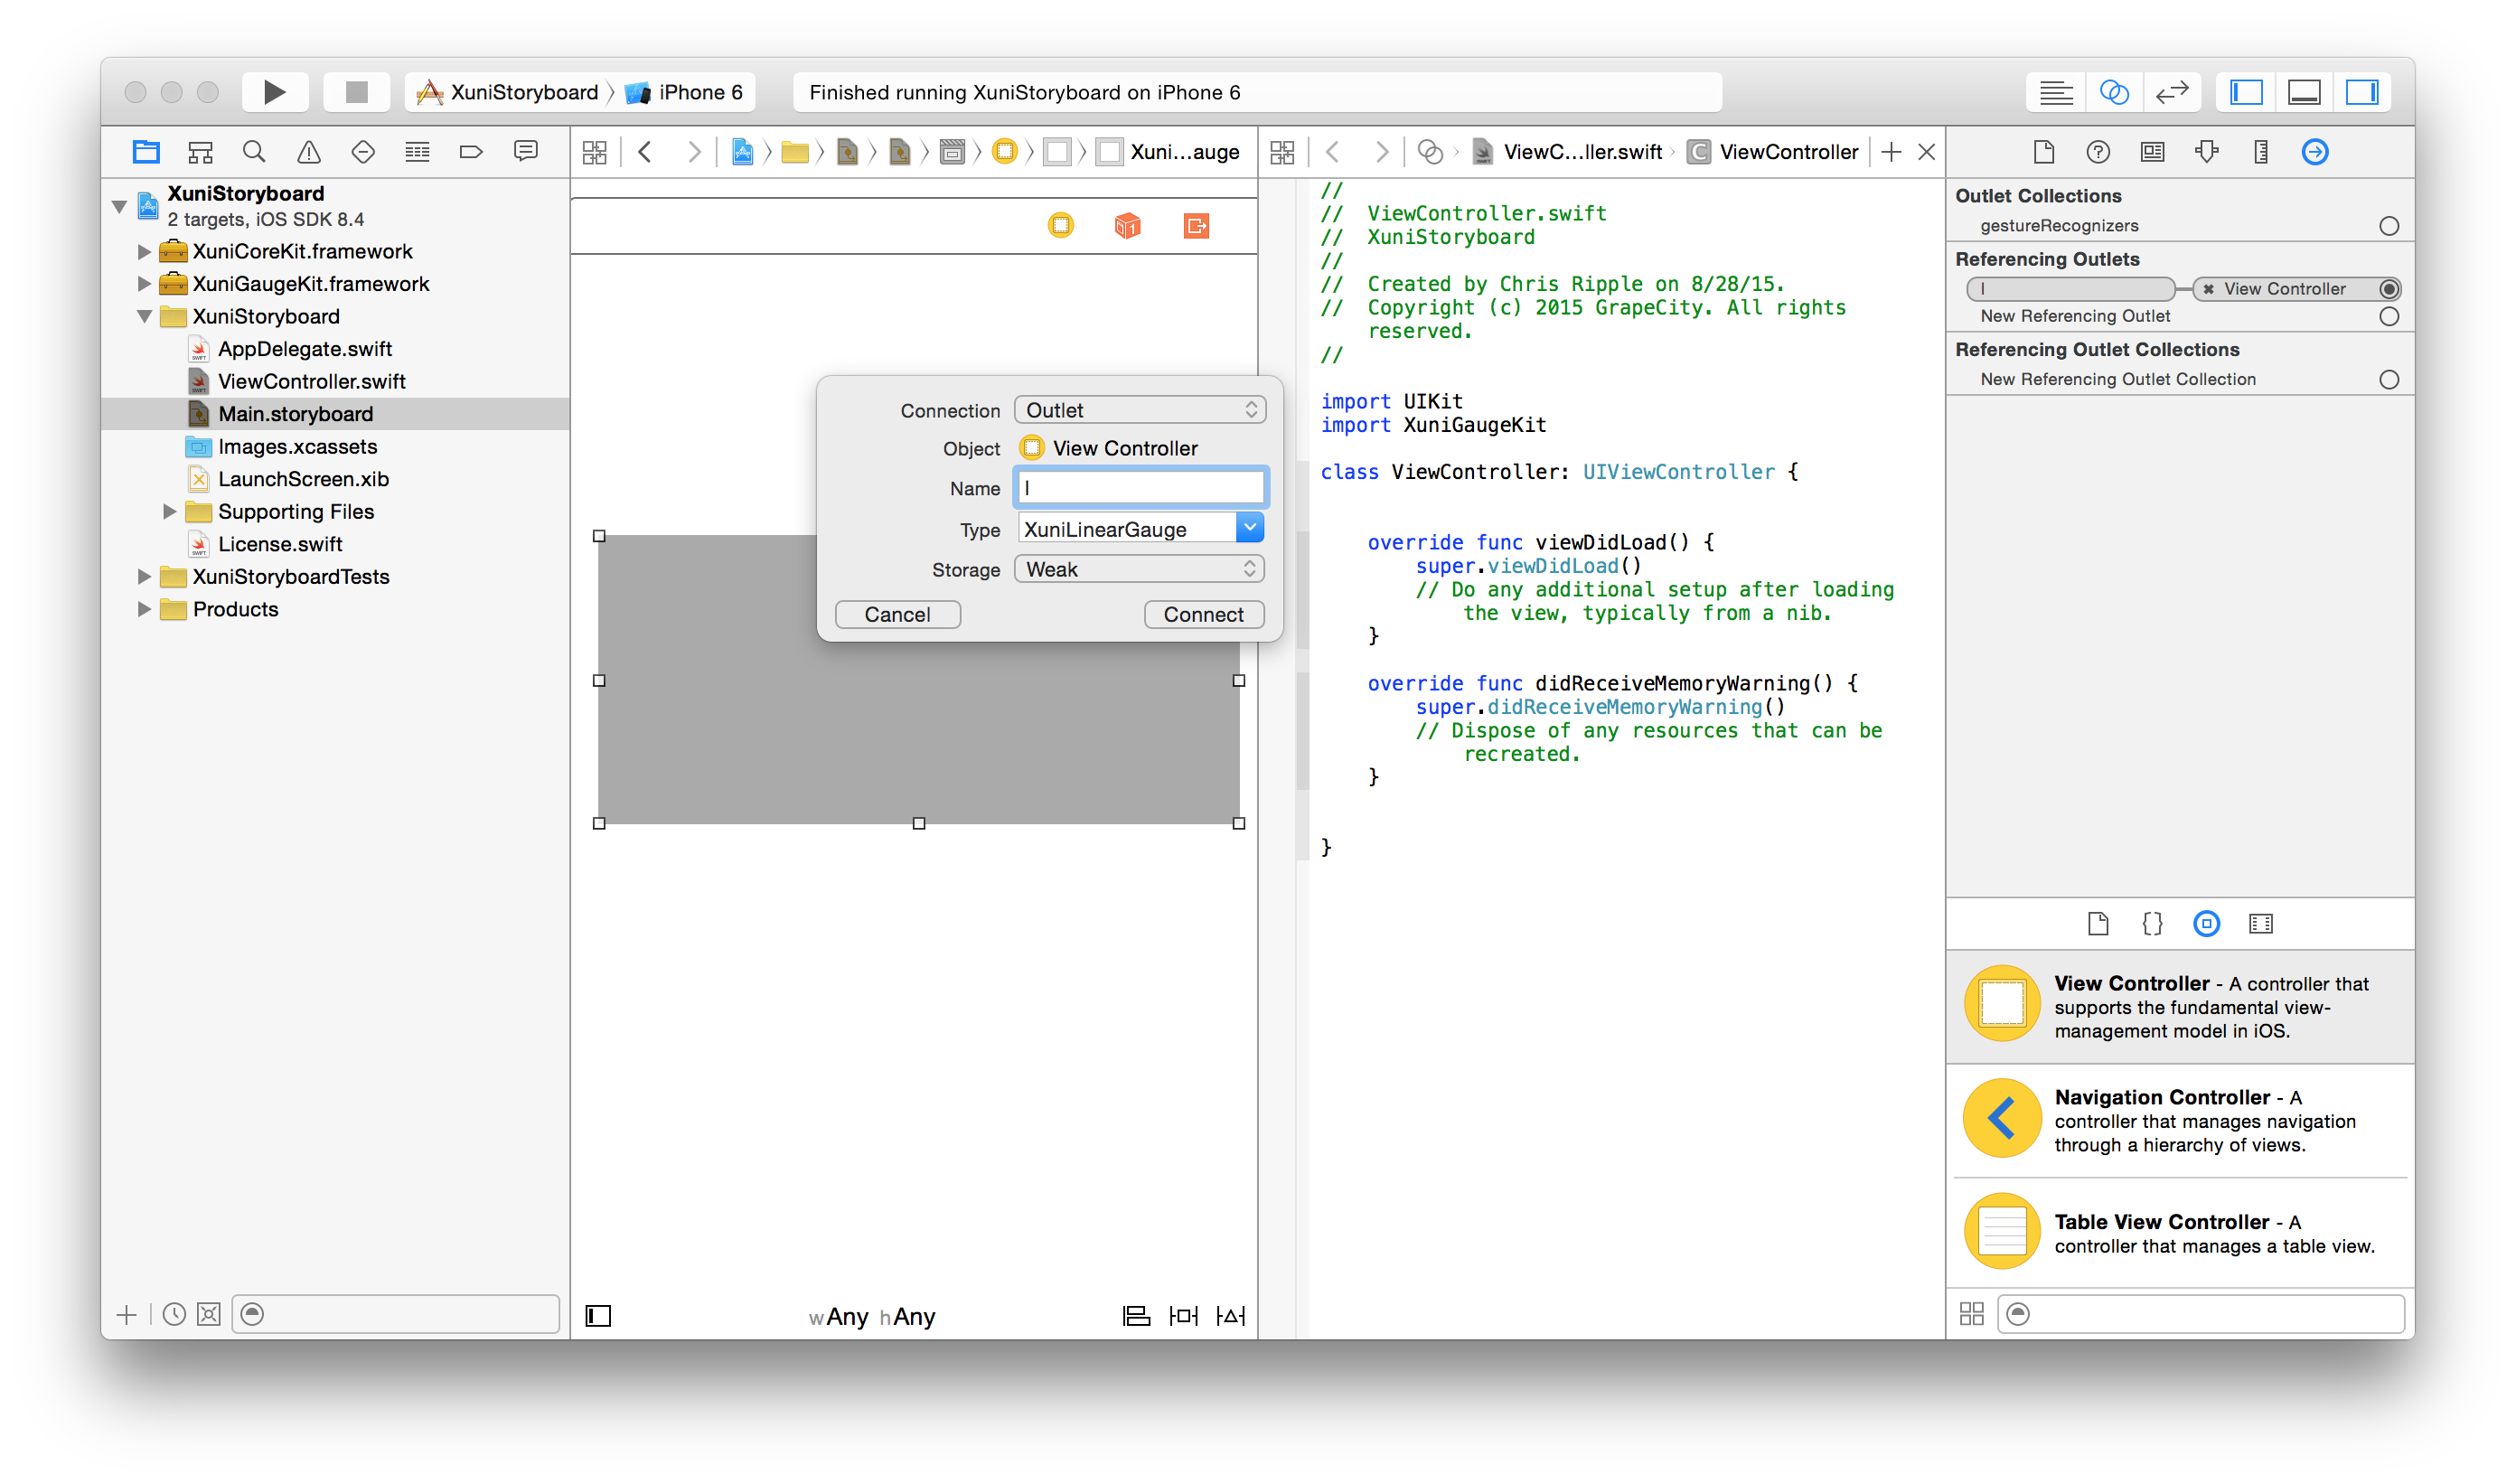Viewport: 2516px width, 1484px height.
Task: Toggle the Navigator left panel
Action: (2246, 92)
